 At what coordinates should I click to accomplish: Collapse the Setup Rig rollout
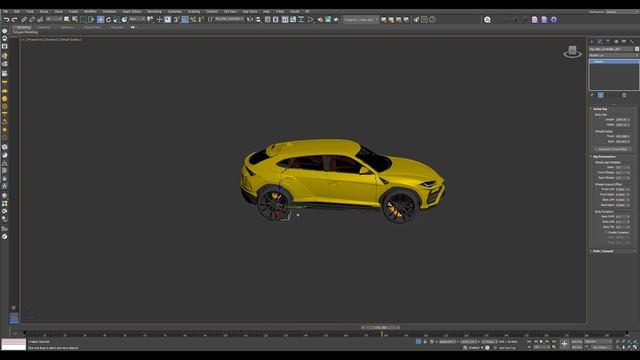click(613, 109)
